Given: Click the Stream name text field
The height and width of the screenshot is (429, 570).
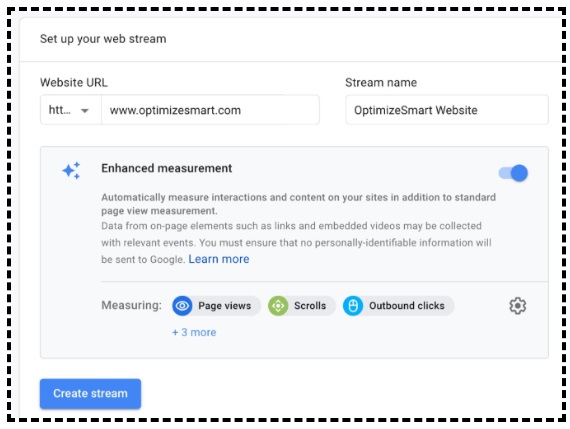Looking at the screenshot, I should click(447, 110).
